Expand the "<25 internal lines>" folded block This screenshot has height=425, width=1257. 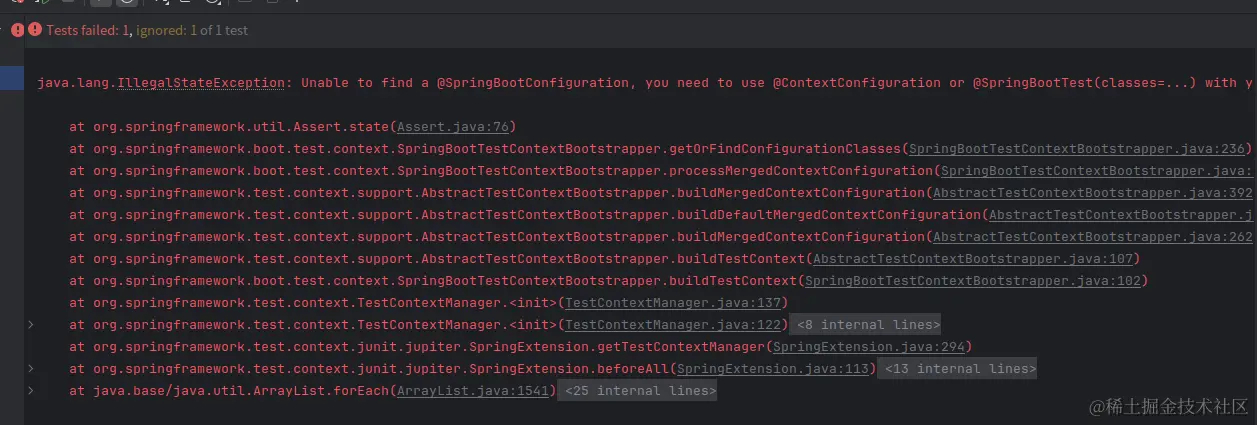(x=637, y=391)
